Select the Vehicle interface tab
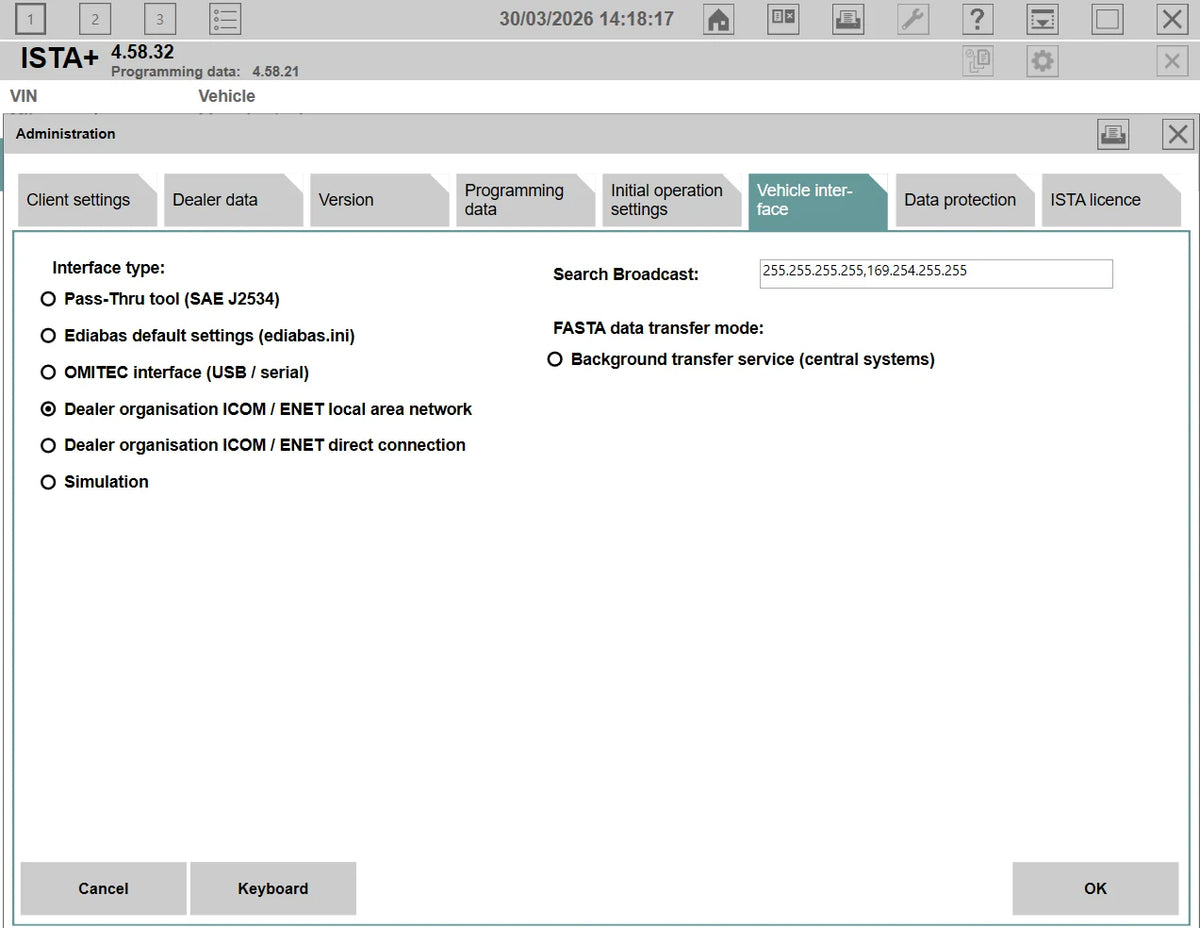The height and width of the screenshot is (928, 1200). point(816,200)
